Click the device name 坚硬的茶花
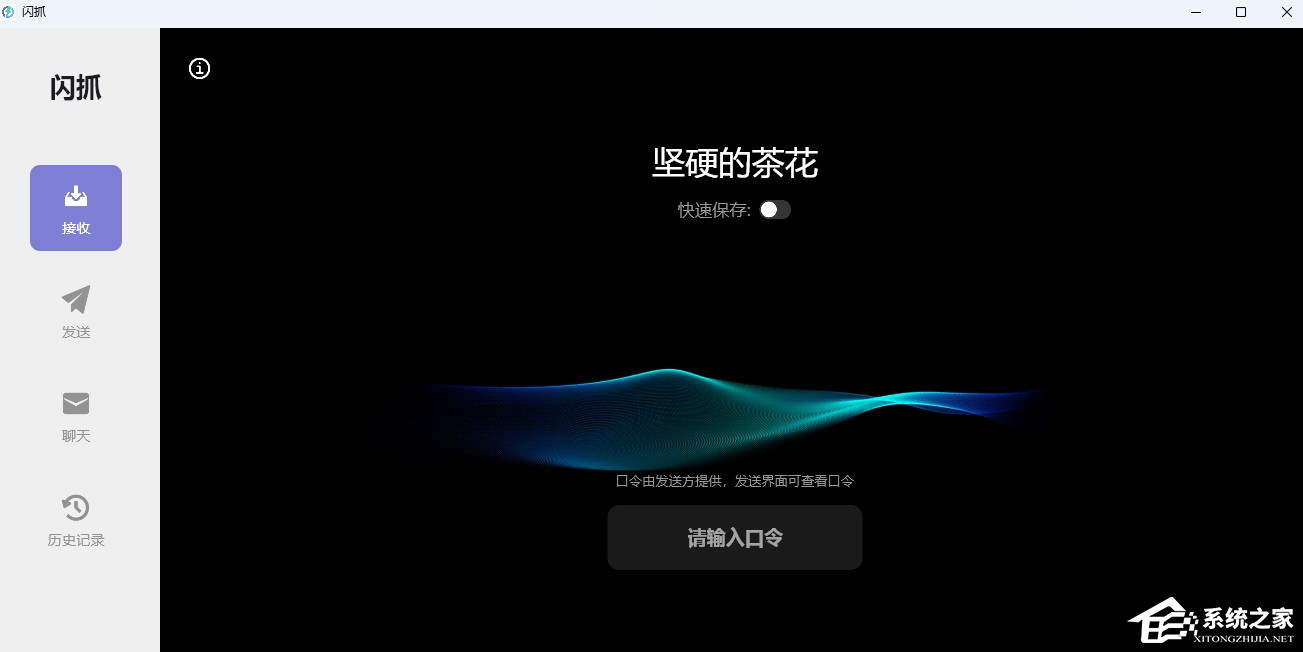This screenshot has height=652, width=1303. click(x=734, y=164)
